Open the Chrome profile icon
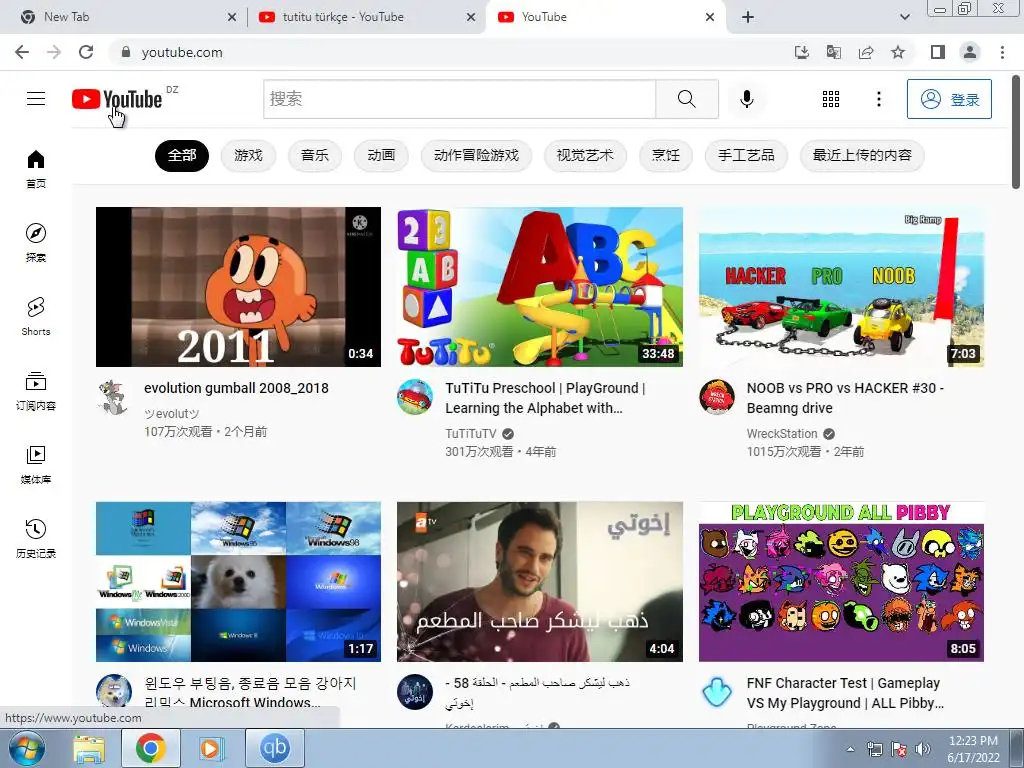1024x768 pixels. tap(970, 52)
